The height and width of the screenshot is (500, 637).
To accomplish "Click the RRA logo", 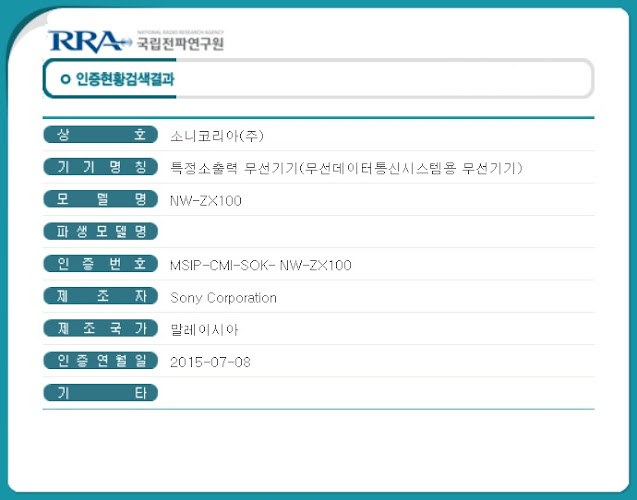I will click(90, 41).
